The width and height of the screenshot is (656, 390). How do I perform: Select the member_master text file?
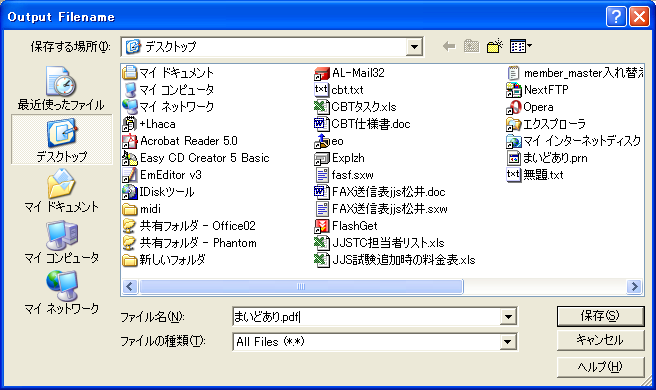pyautogui.click(x=575, y=73)
